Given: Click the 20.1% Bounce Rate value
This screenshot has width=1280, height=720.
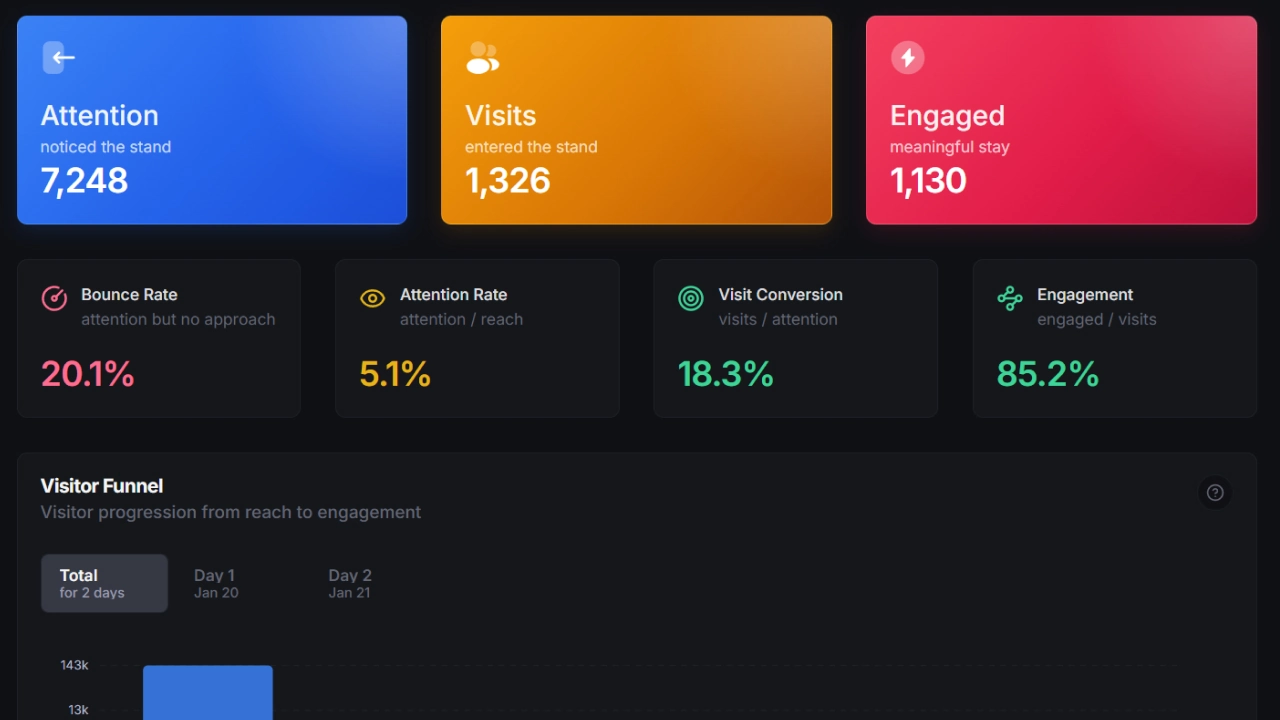Looking at the screenshot, I should [x=88, y=374].
